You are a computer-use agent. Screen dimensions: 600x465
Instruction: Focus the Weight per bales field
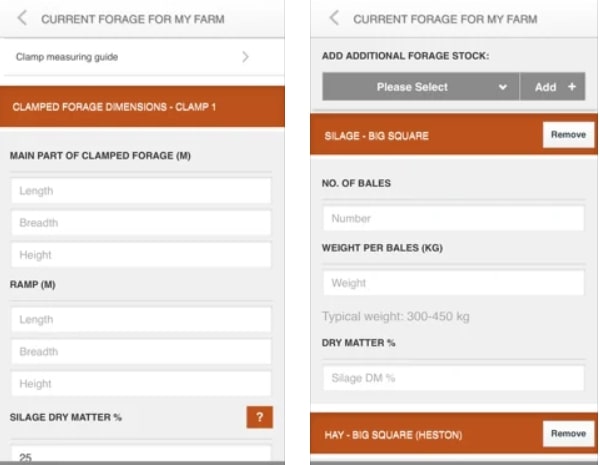coord(453,283)
